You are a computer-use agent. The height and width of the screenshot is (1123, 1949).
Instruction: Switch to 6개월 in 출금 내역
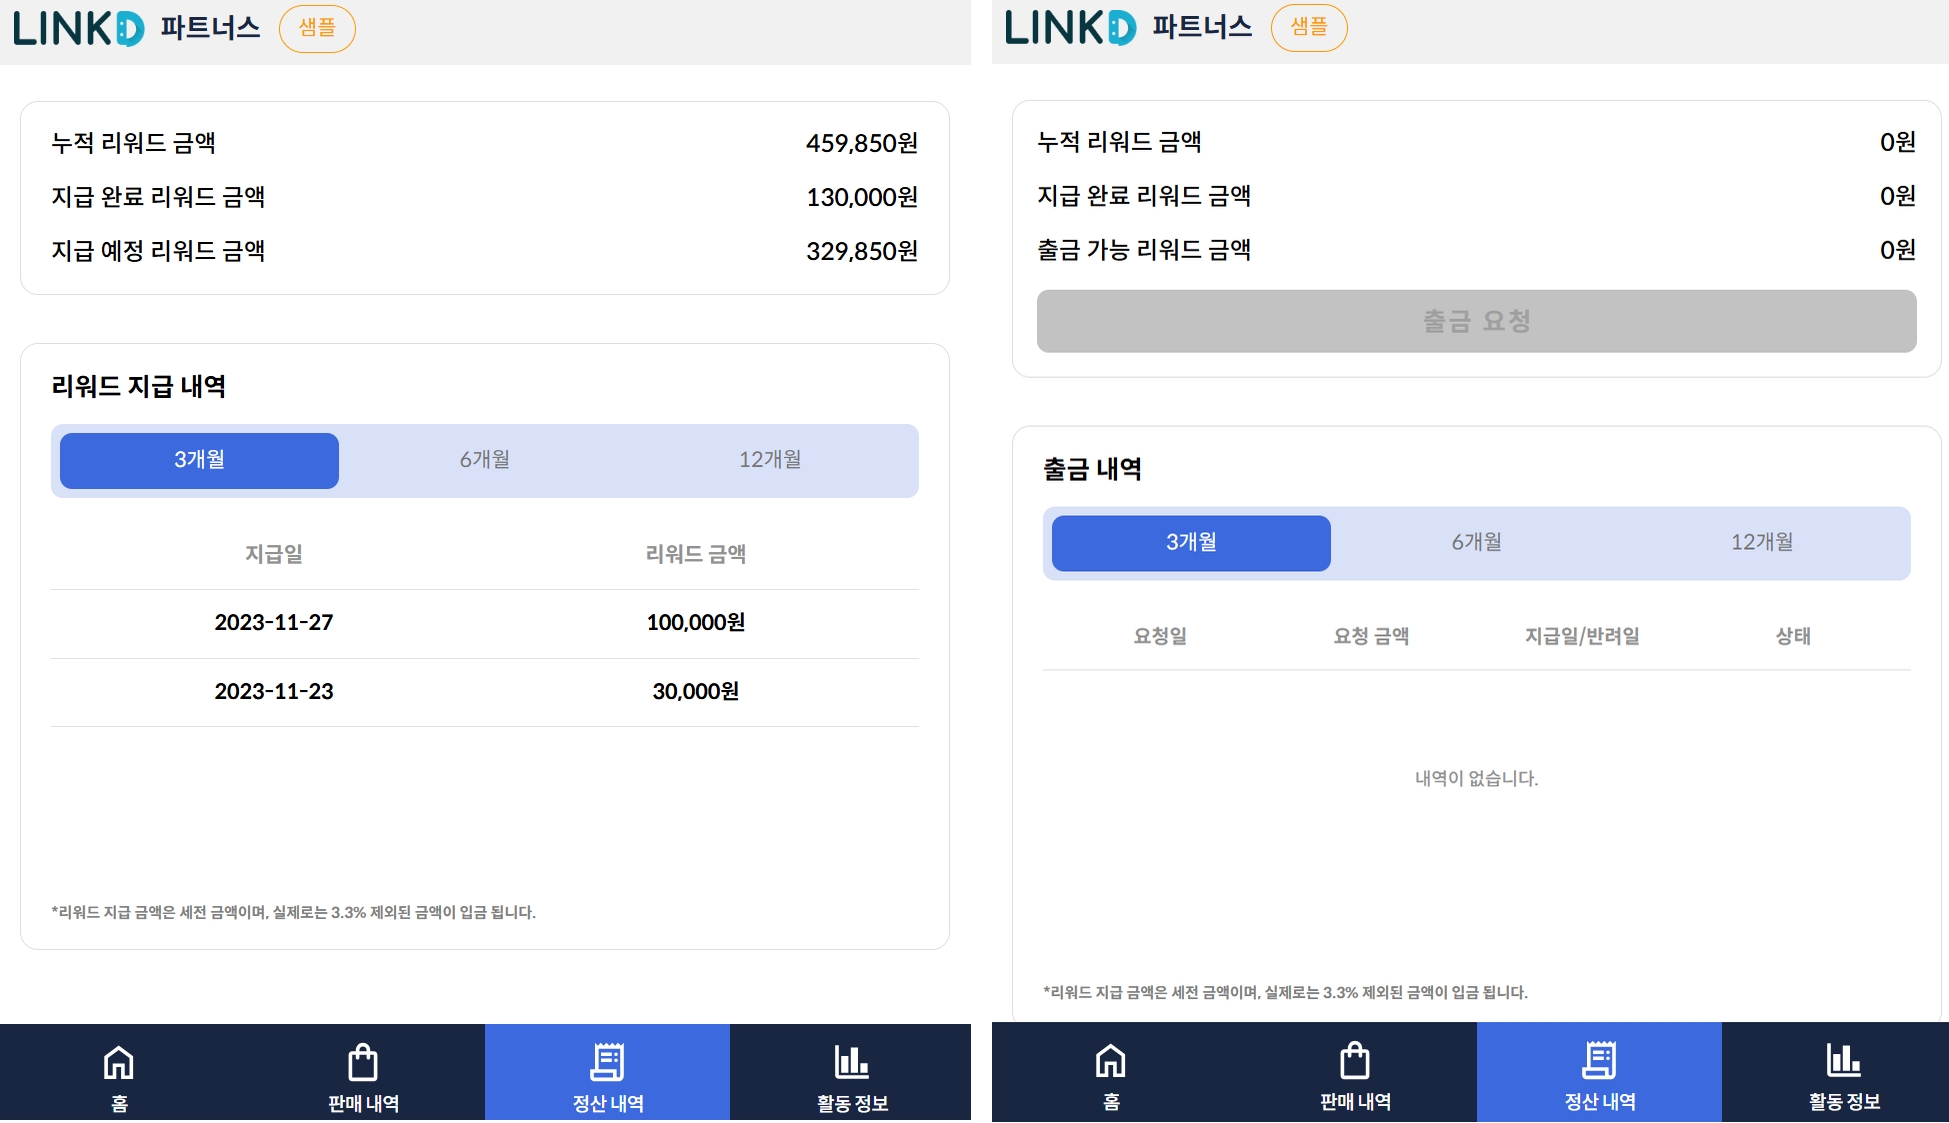(x=1477, y=543)
